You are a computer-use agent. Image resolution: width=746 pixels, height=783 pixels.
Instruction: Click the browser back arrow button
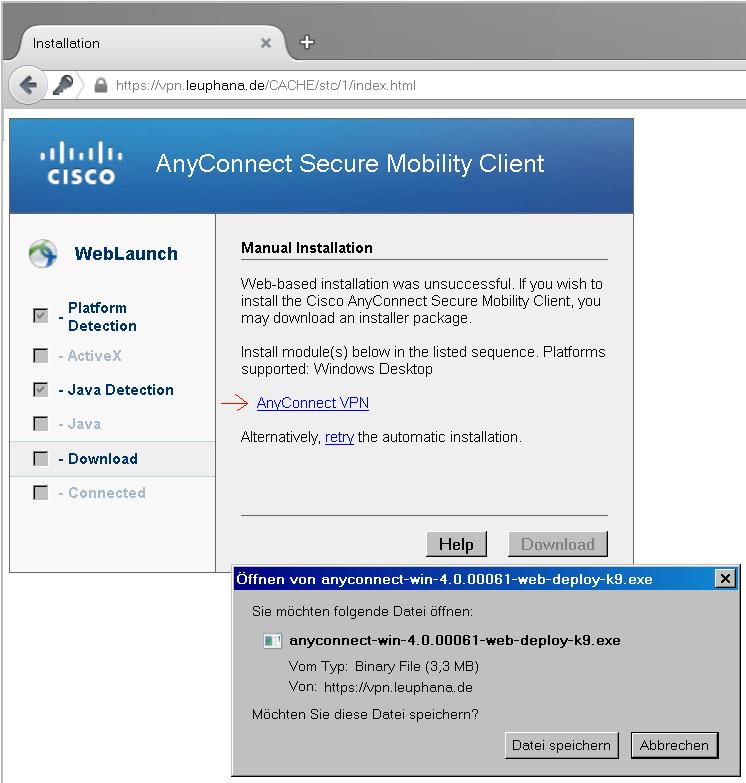28,85
